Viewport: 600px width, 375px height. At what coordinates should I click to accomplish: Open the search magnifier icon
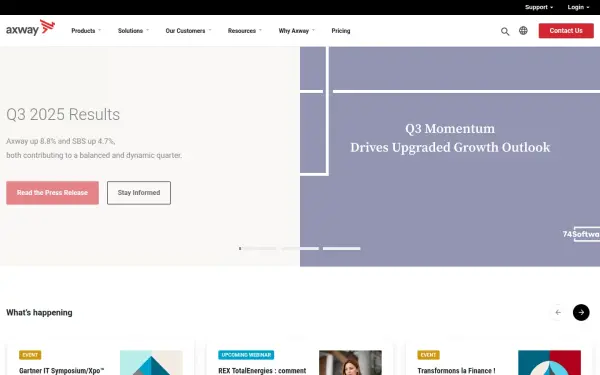[505, 31]
